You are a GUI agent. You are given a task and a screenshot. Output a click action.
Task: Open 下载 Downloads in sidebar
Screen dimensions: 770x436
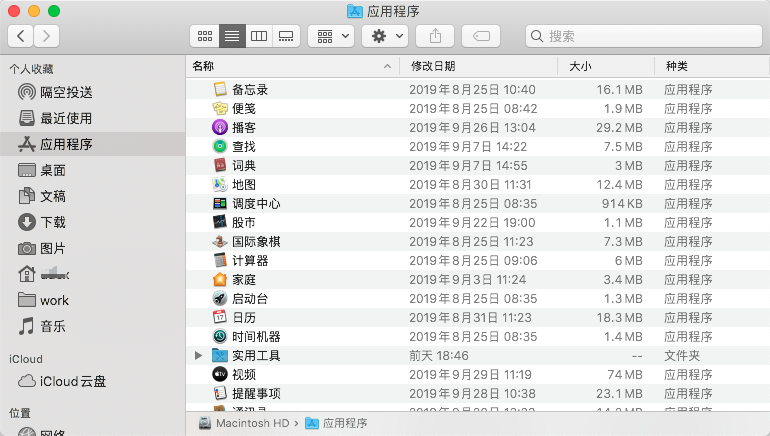click(53, 222)
